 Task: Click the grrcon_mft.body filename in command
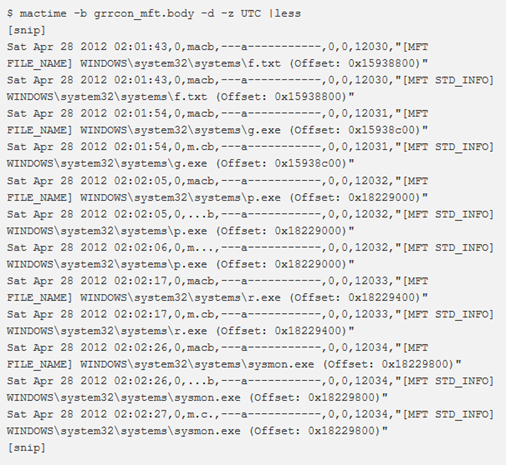coord(144,14)
